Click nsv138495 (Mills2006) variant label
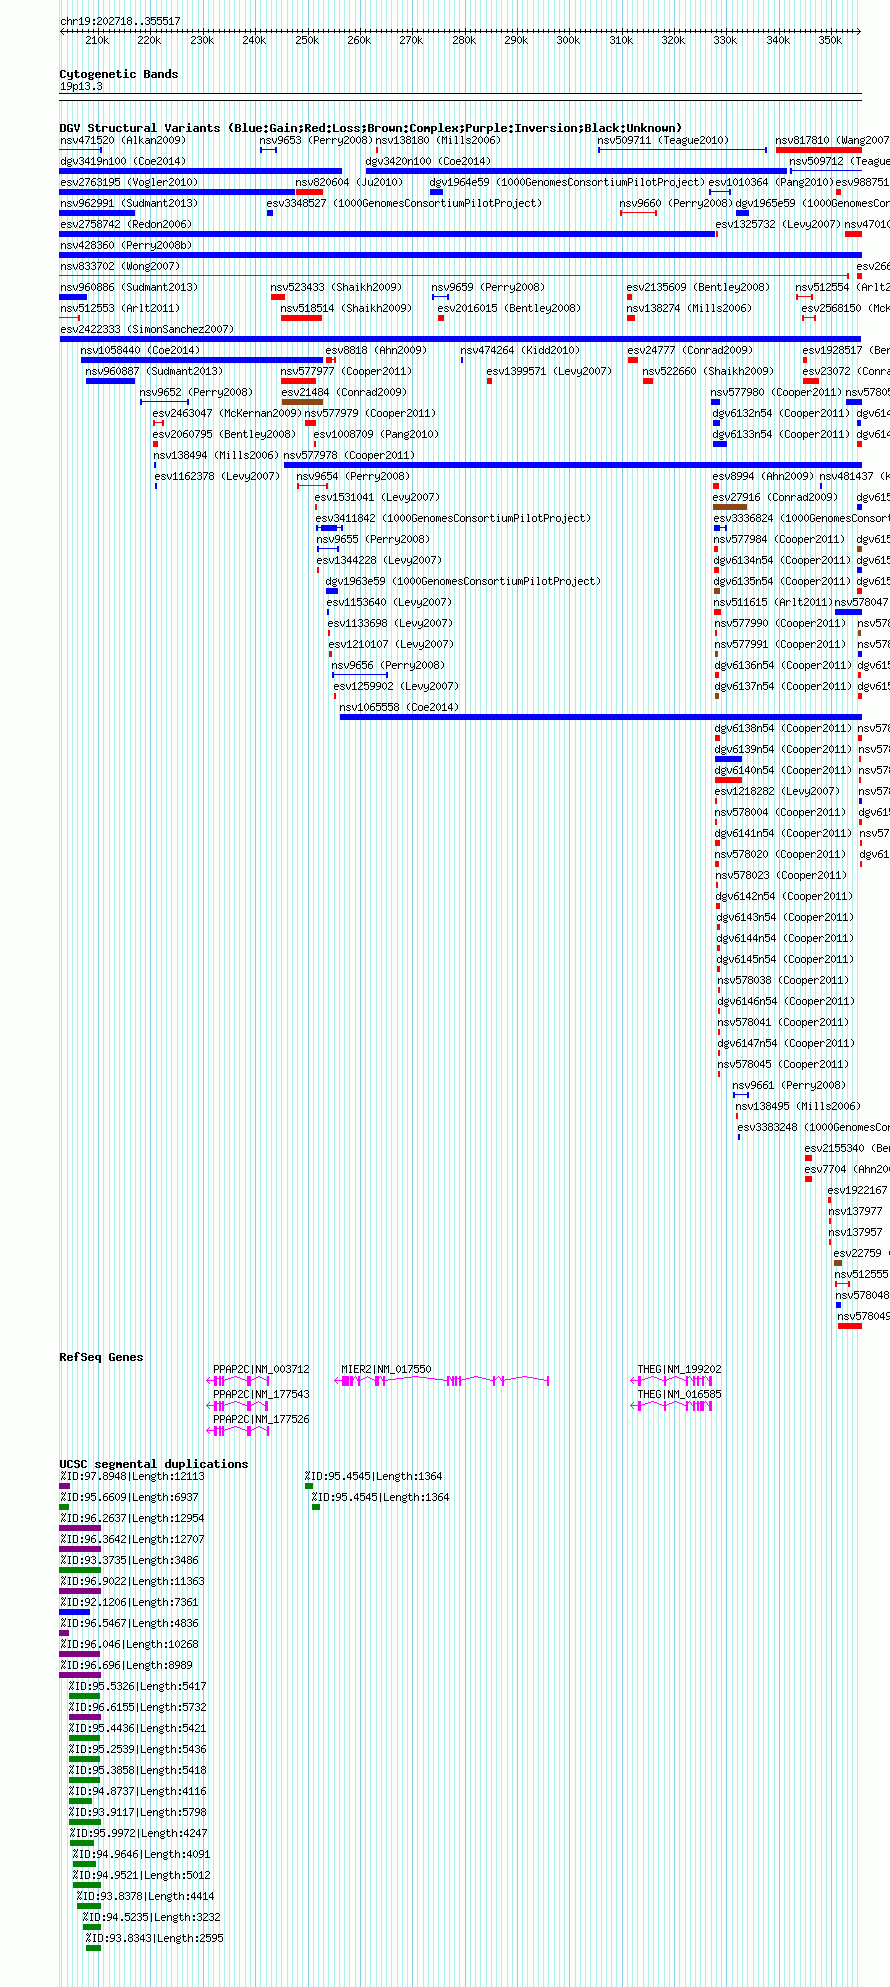This screenshot has width=890, height=1987. click(x=798, y=1106)
